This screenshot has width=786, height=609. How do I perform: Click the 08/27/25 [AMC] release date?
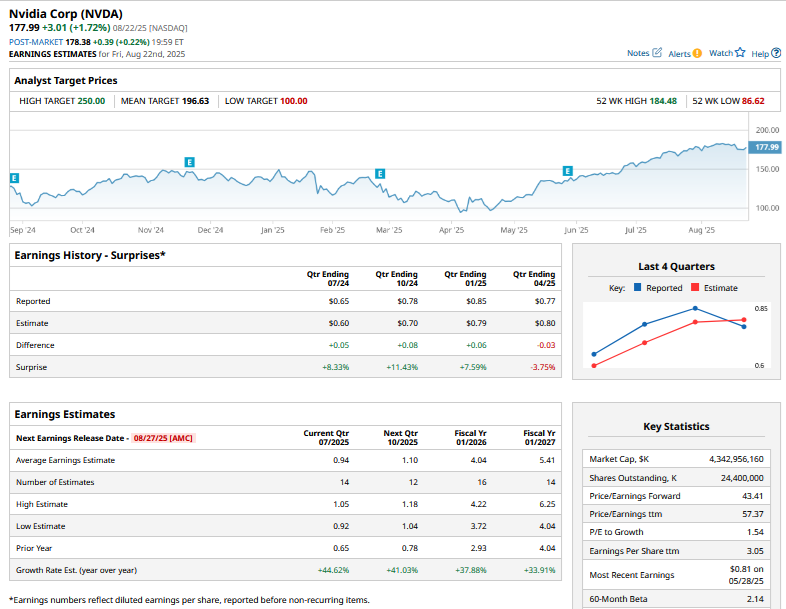[x=163, y=438]
